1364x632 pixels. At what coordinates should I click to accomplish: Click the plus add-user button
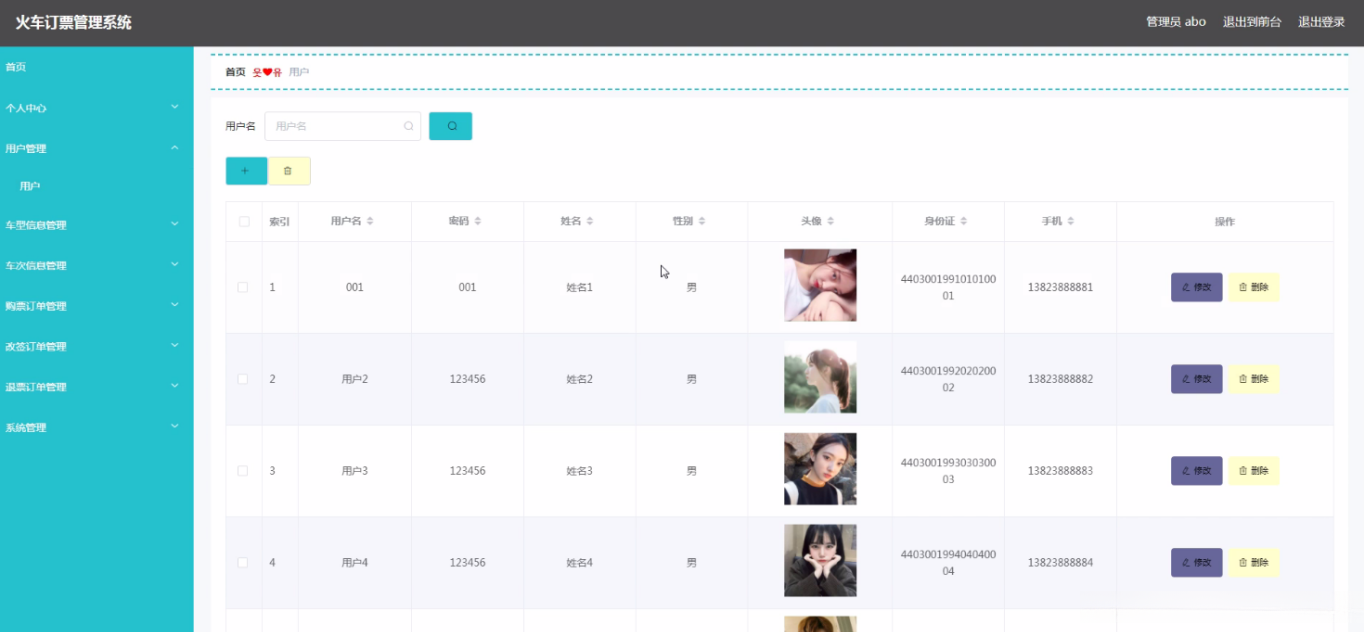(x=246, y=171)
